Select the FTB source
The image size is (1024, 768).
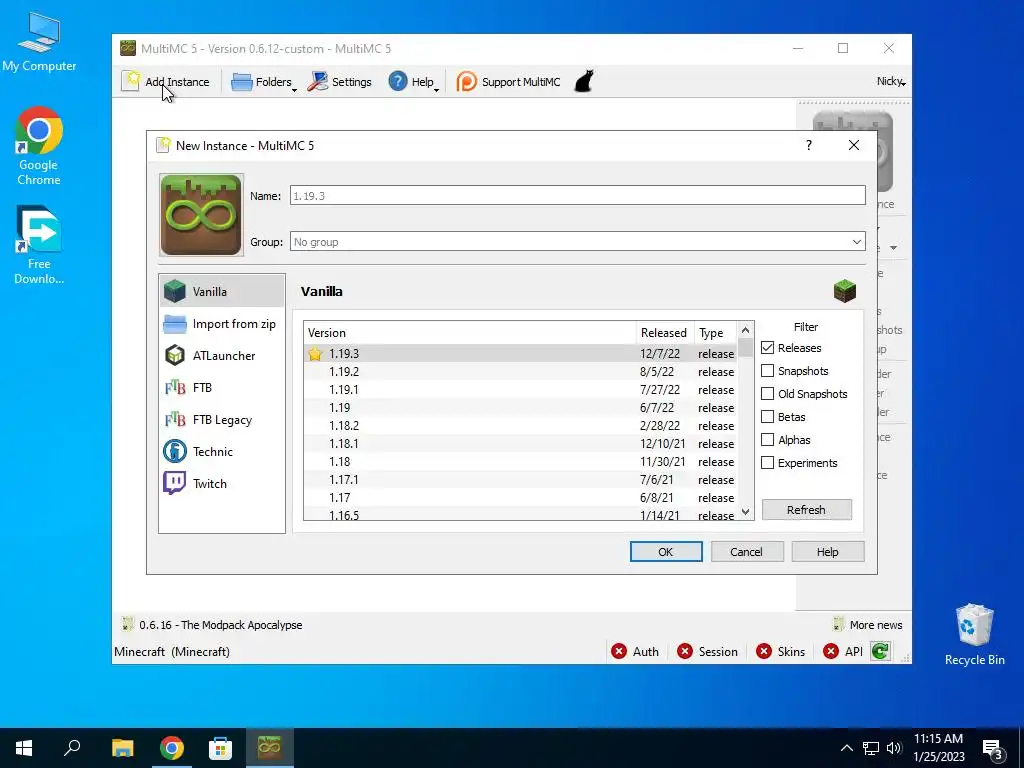222,387
